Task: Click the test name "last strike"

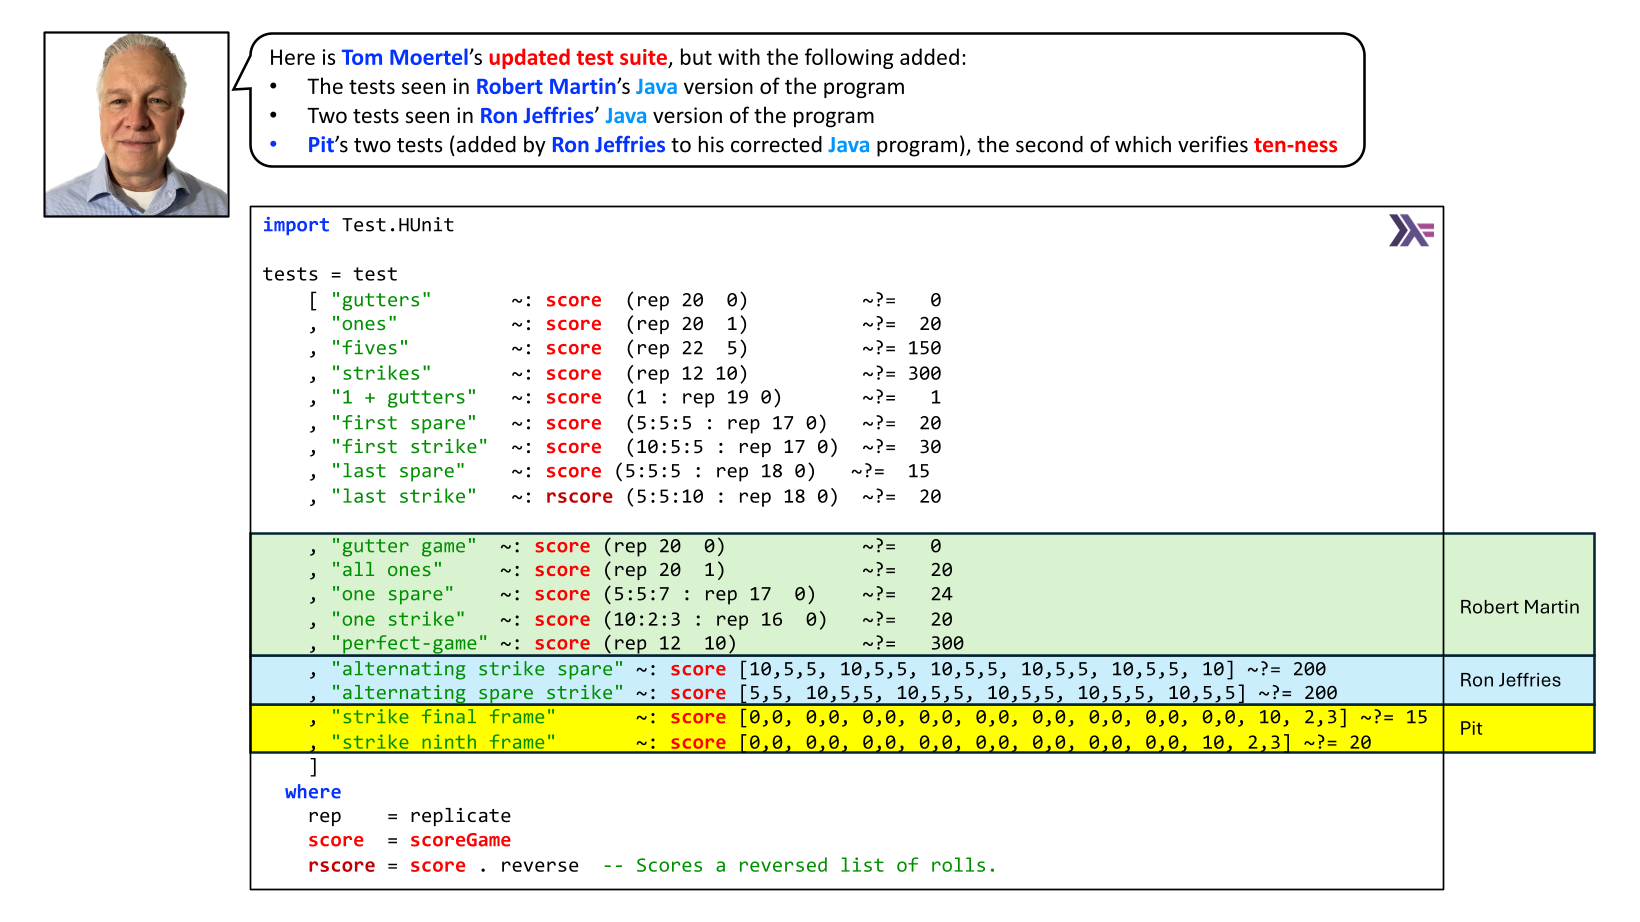Action: (x=404, y=496)
